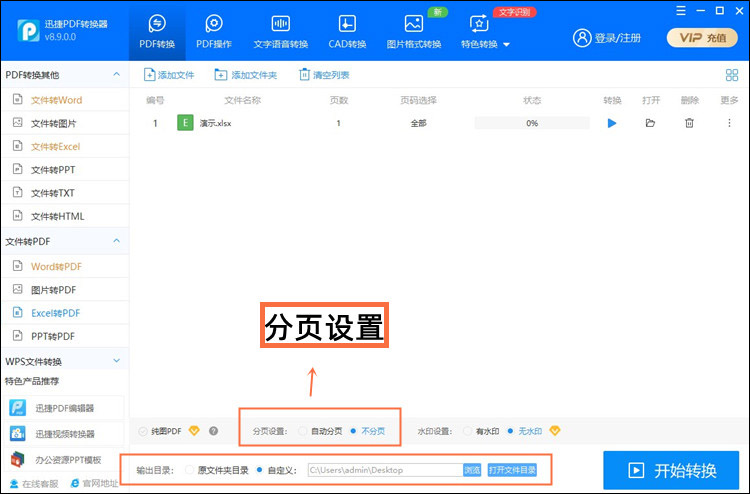Switch to grid view icon
Image resolution: width=750 pixels, height=494 pixels.
pyautogui.click(x=732, y=75)
